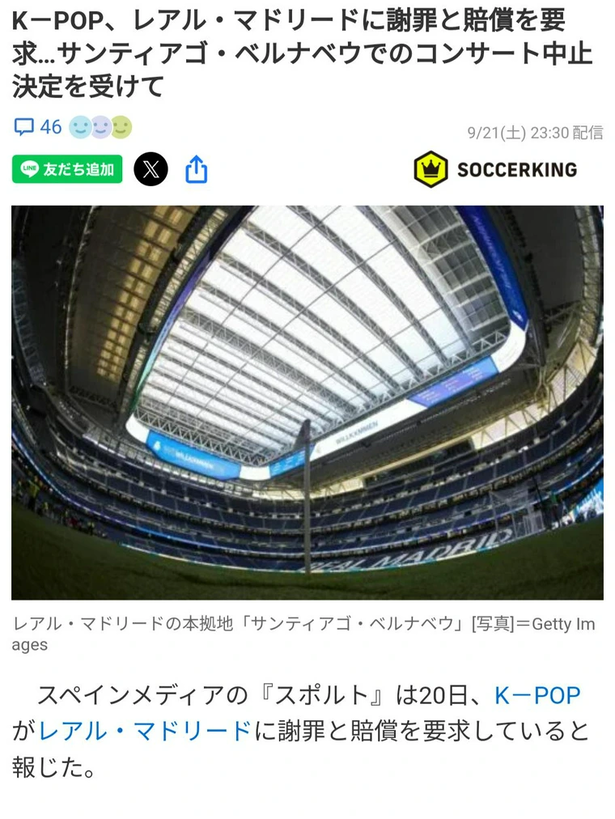Click the article body paragraph
Screen dimensions: 615x819
tap(300, 731)
